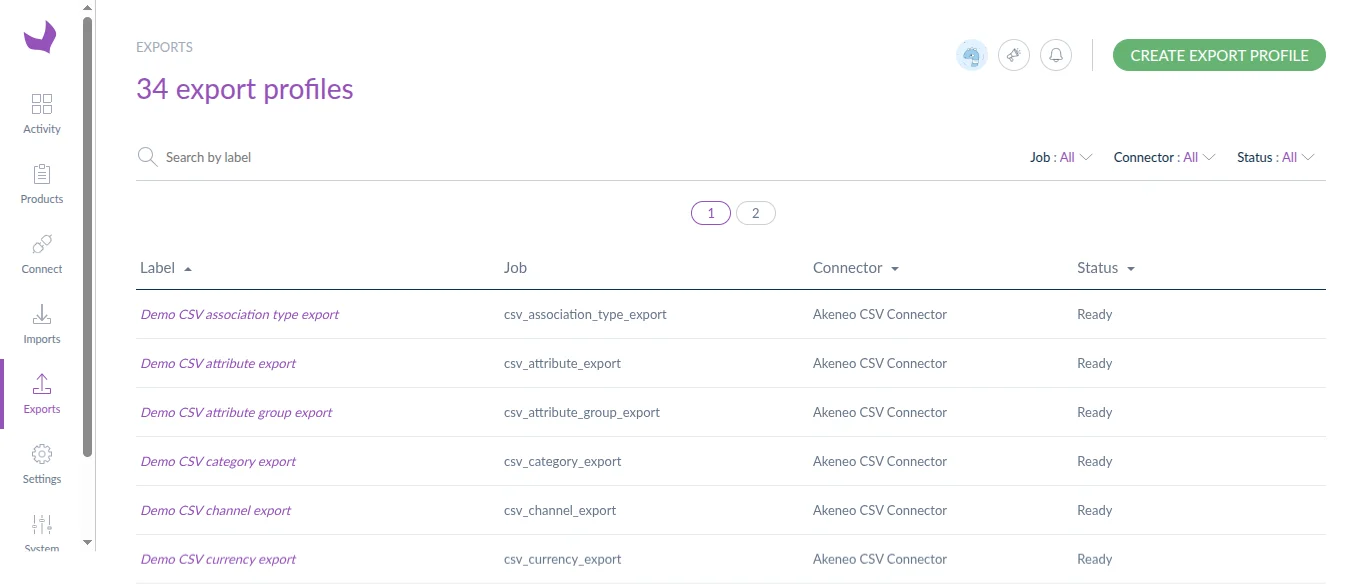1366x587 pixels.
Task: View announcements via the megaphone icon
Action: point(1013,55)
